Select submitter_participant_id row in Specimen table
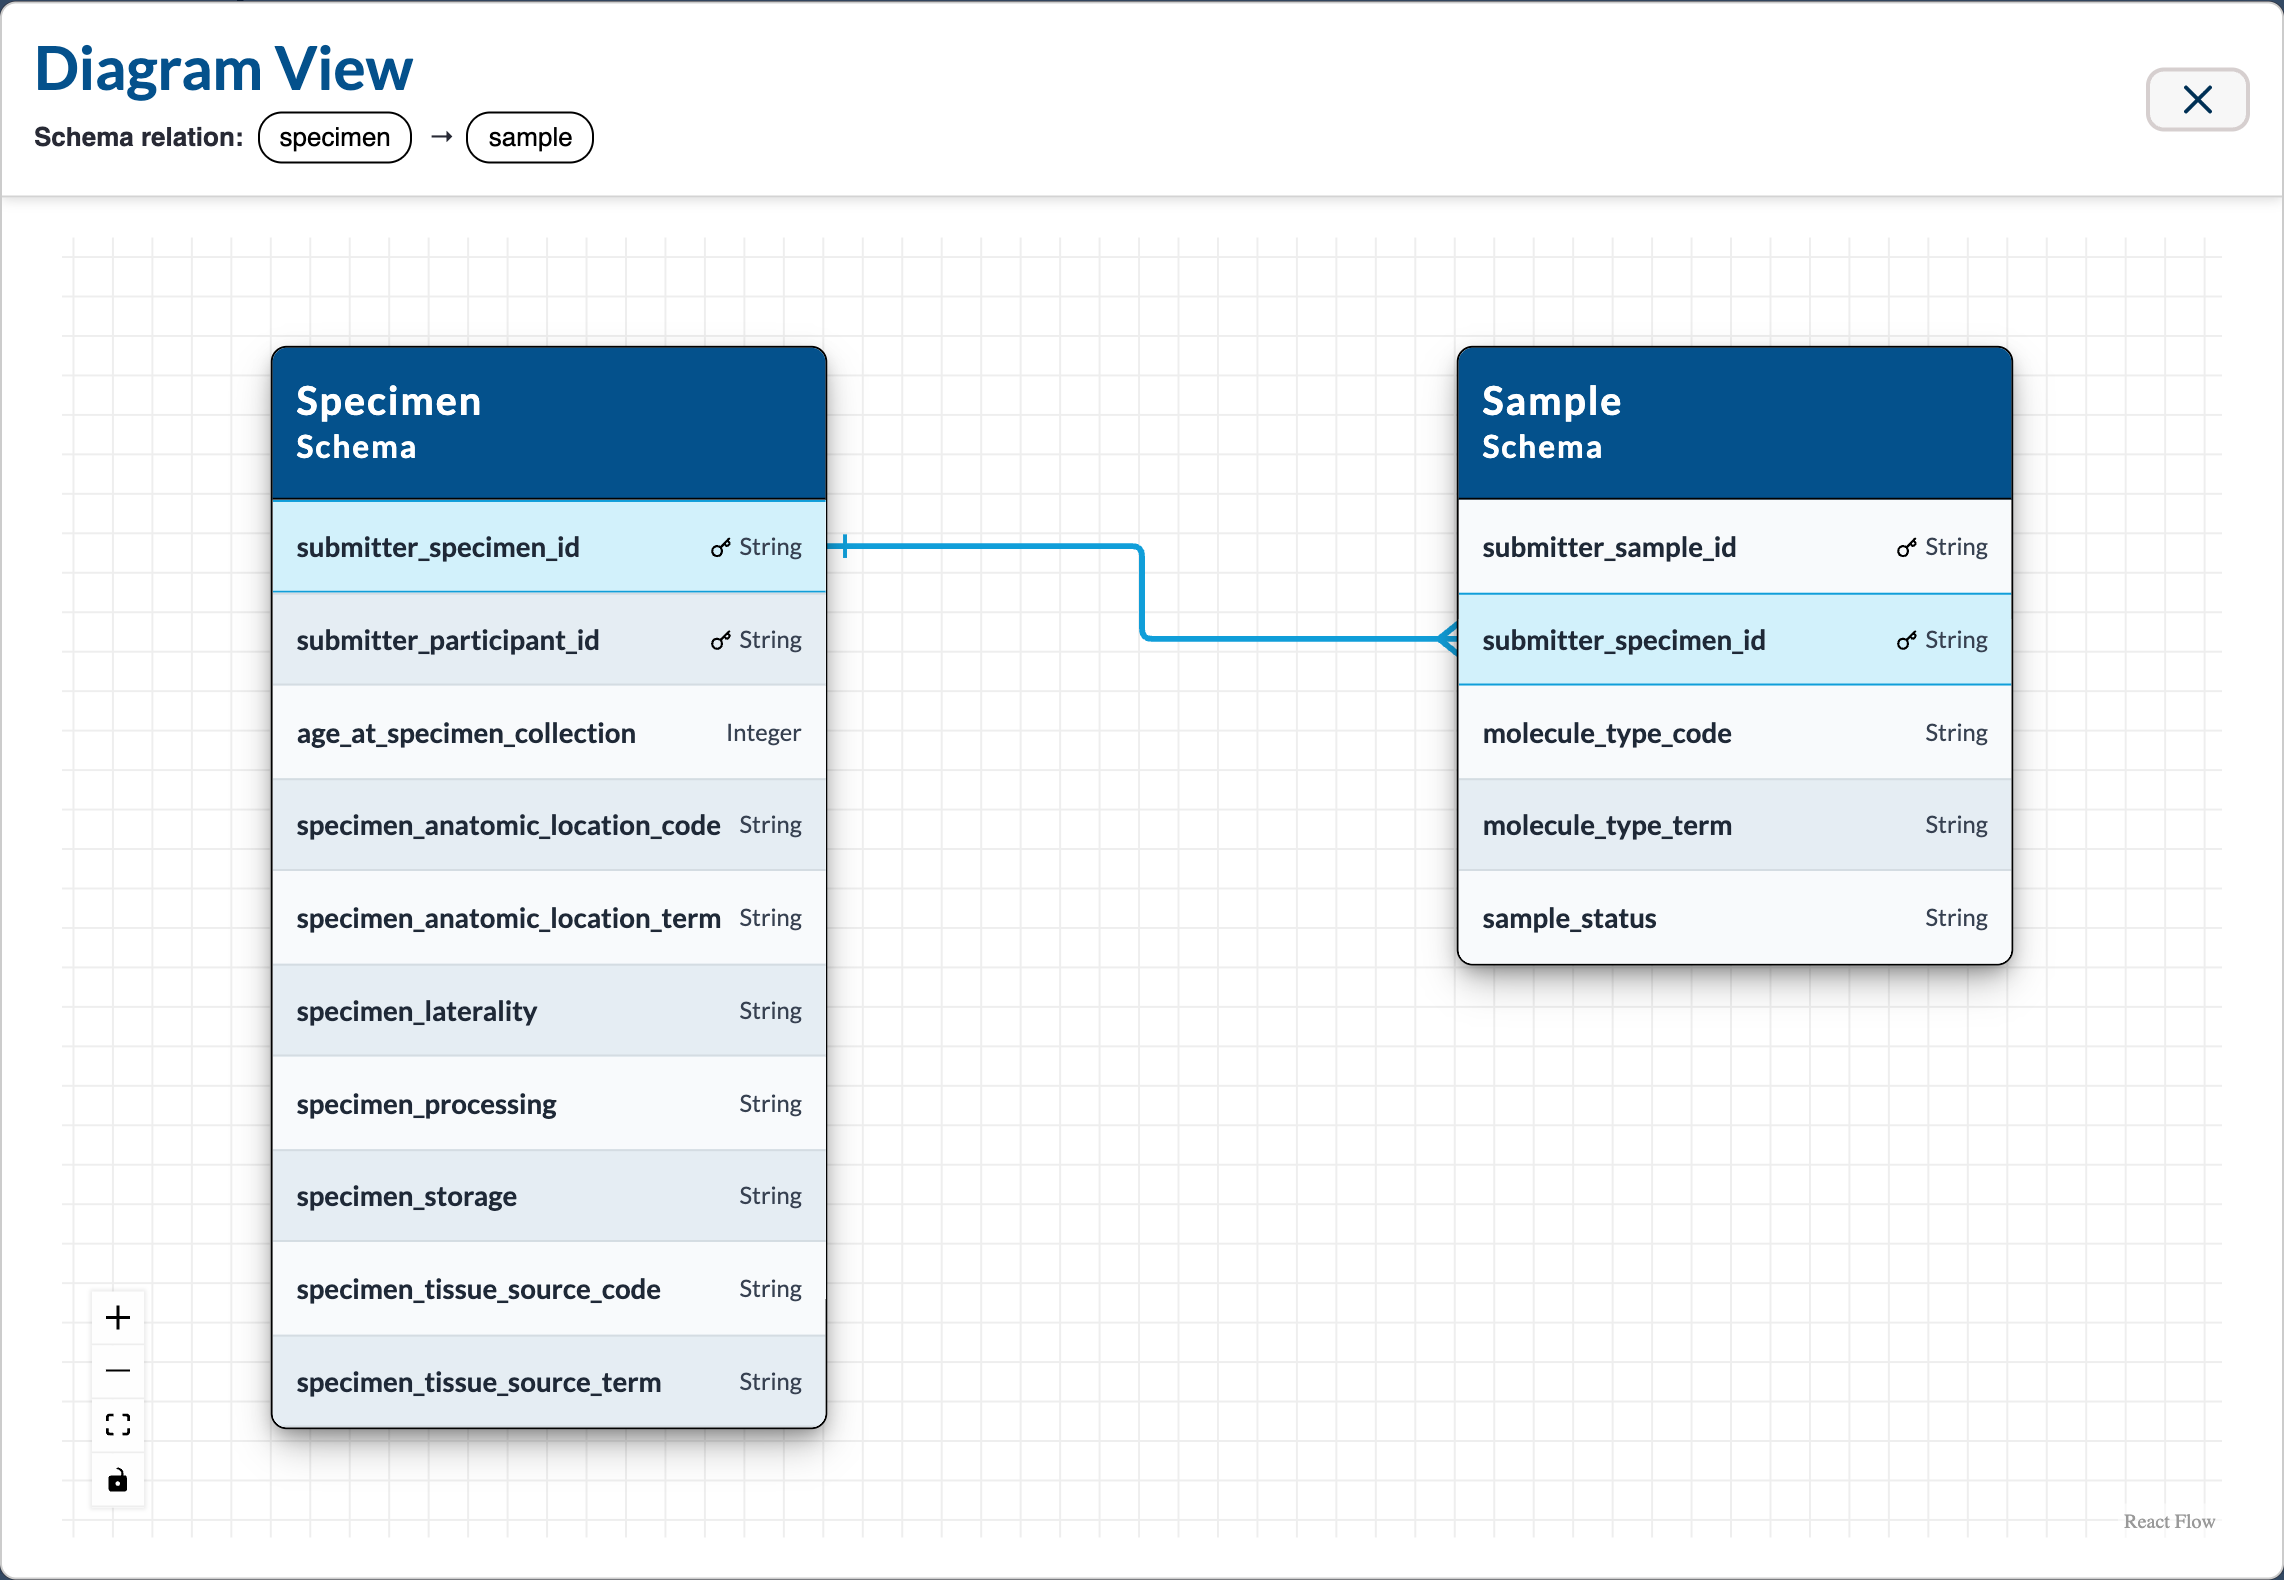This screenshot has height=1580, width=2284. [549, 640]
